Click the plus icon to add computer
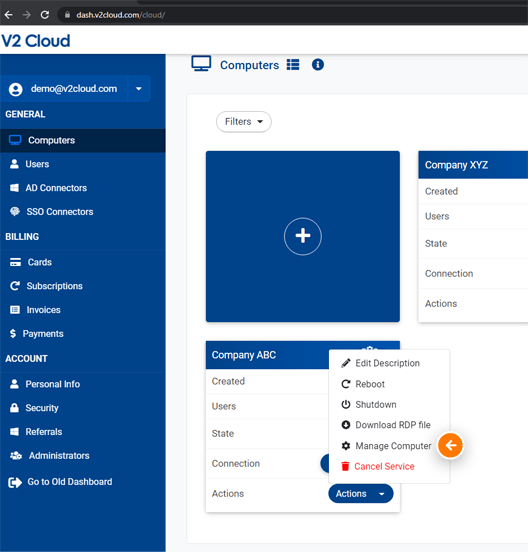This screenshot has width=528, height=552. pos(303,236)
